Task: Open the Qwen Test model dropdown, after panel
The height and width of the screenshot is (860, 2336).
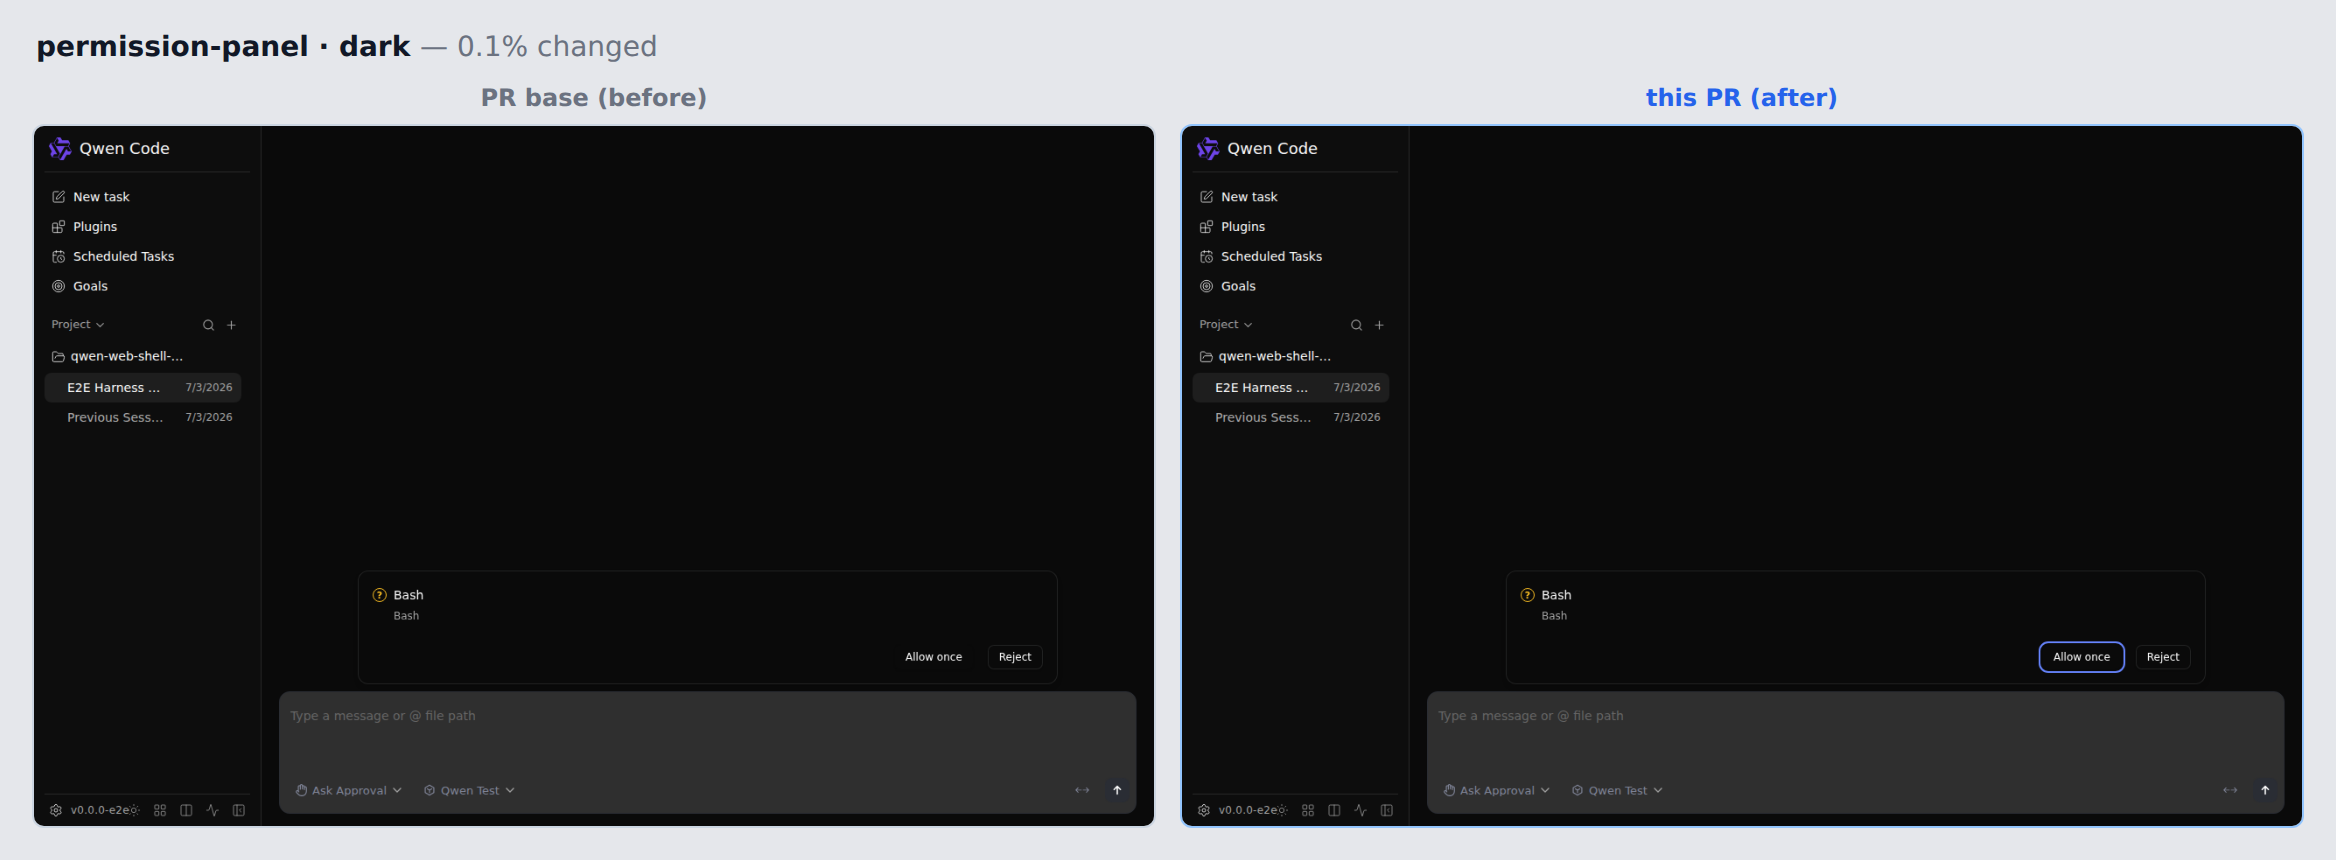Action: (x=1618, y=790)
